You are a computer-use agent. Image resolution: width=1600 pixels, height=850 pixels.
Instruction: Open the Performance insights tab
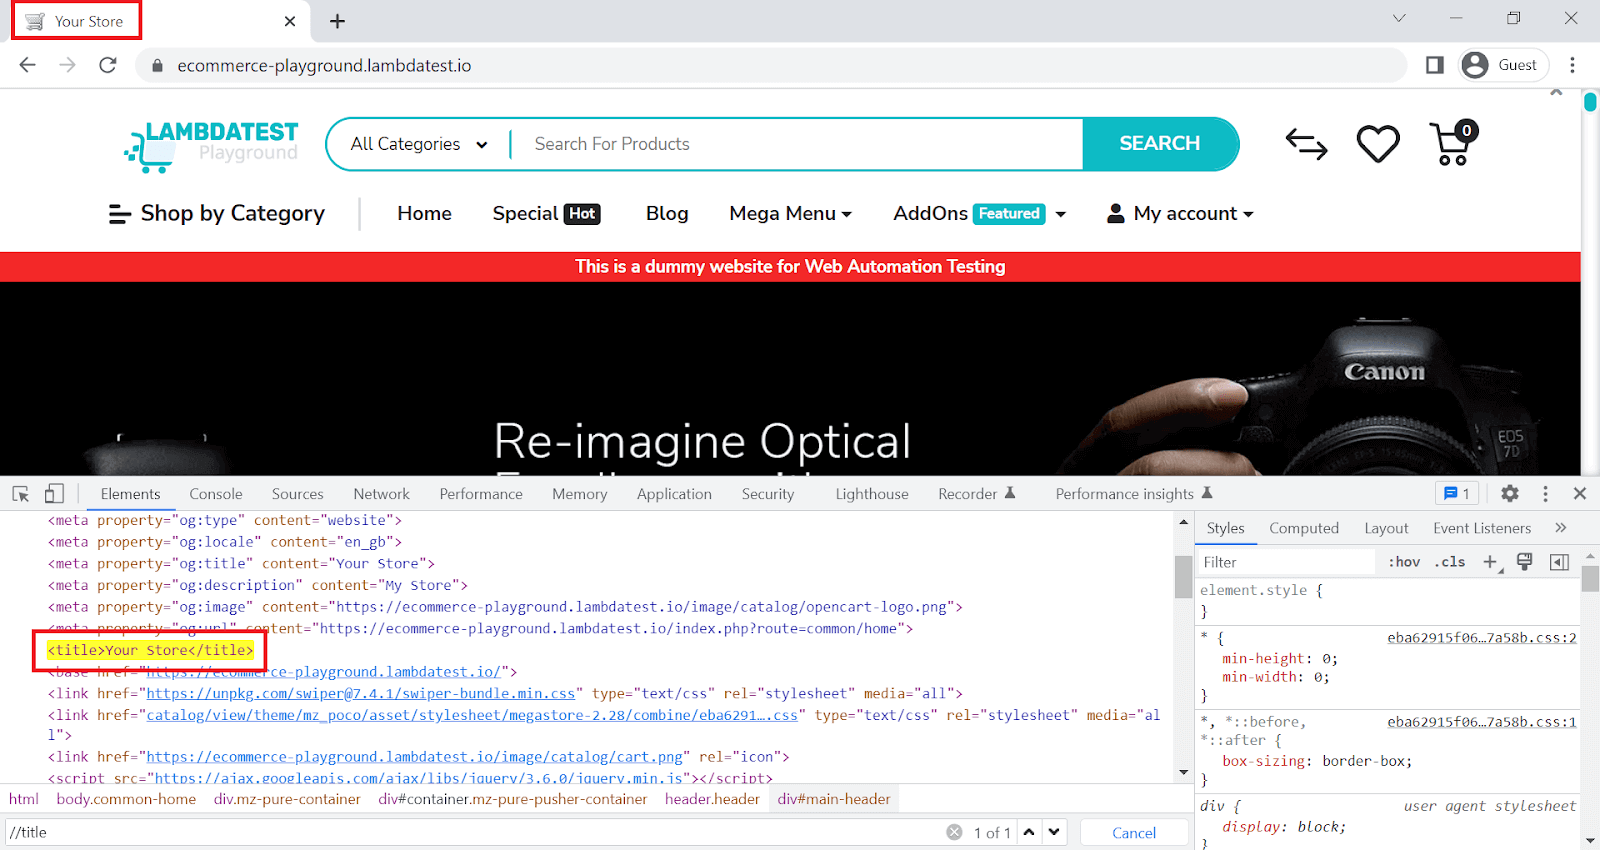[1134, 494]
